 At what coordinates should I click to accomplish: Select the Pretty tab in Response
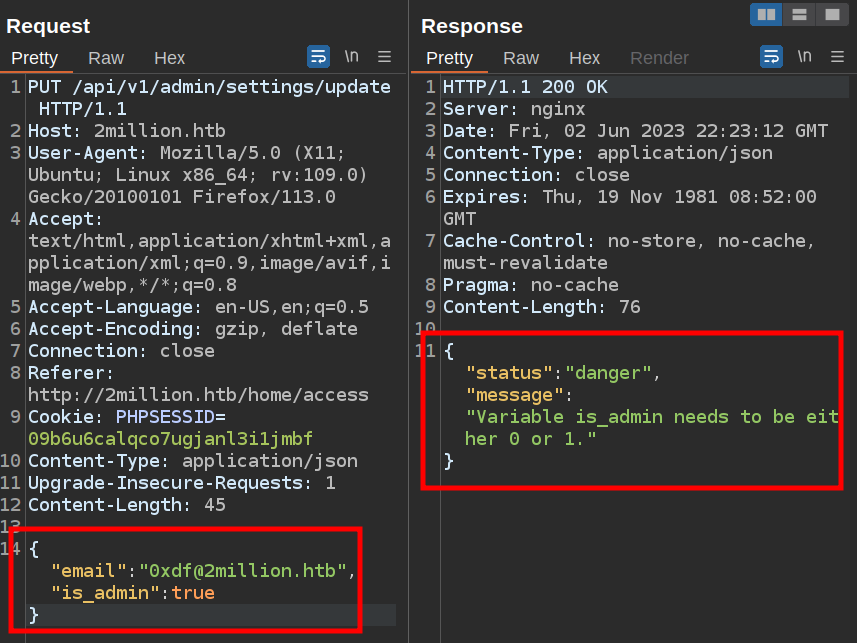pos(450,58)
